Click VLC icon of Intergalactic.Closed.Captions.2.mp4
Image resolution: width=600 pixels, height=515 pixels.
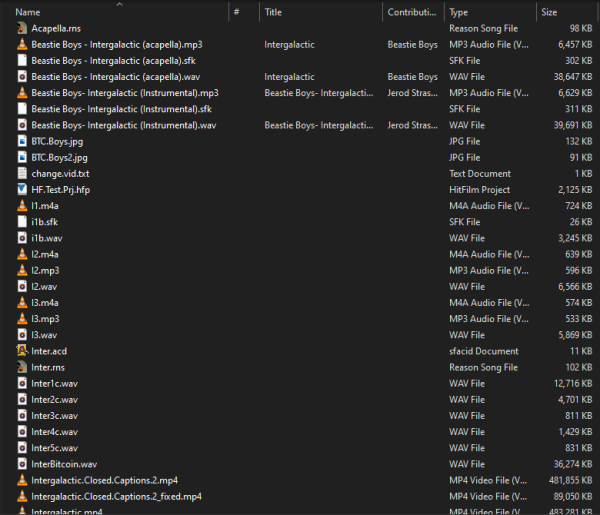point(22,480)
